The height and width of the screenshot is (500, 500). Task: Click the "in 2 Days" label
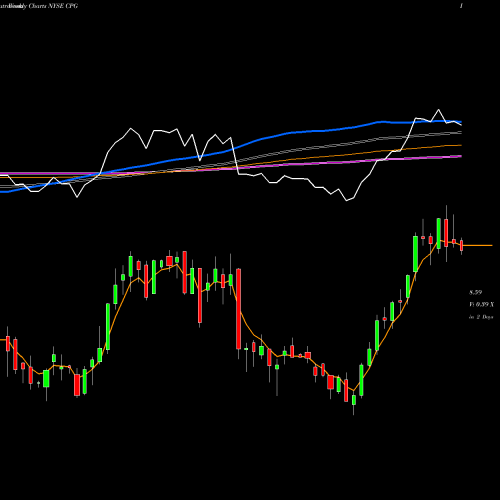pyautogui.click(x=481, y=317)
